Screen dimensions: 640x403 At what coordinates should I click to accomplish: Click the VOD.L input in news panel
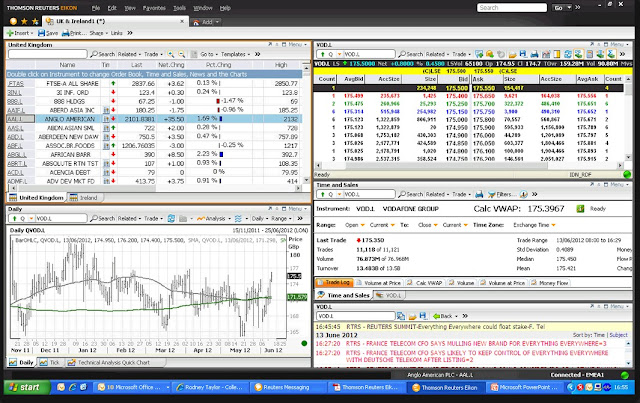click(356, 316)
